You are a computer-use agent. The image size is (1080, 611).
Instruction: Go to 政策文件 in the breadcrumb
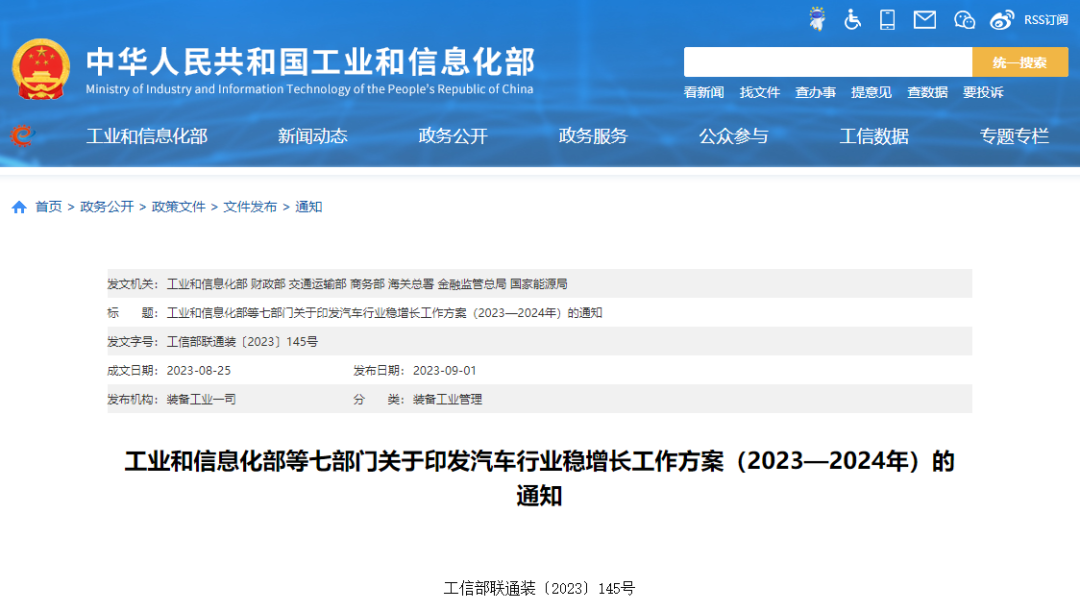coord(178,207)
